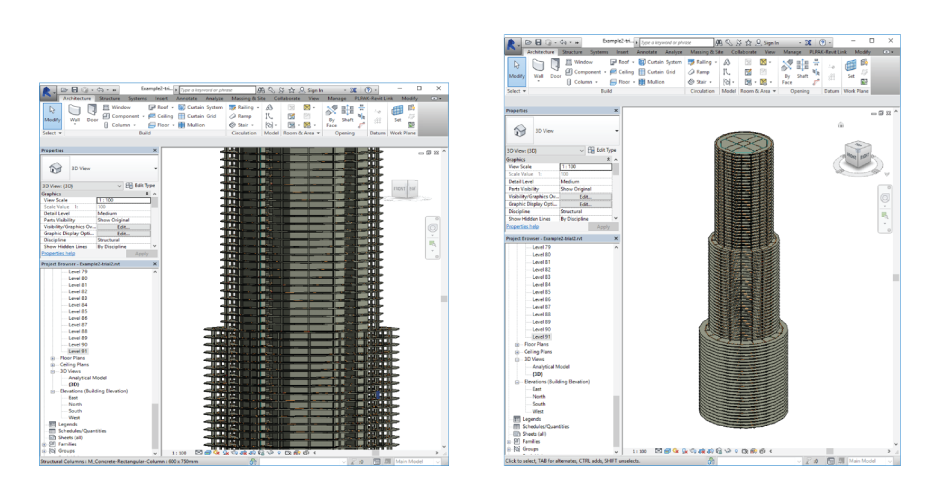Switch to Massing & Site tab in left window

click(x=248, y=98)
